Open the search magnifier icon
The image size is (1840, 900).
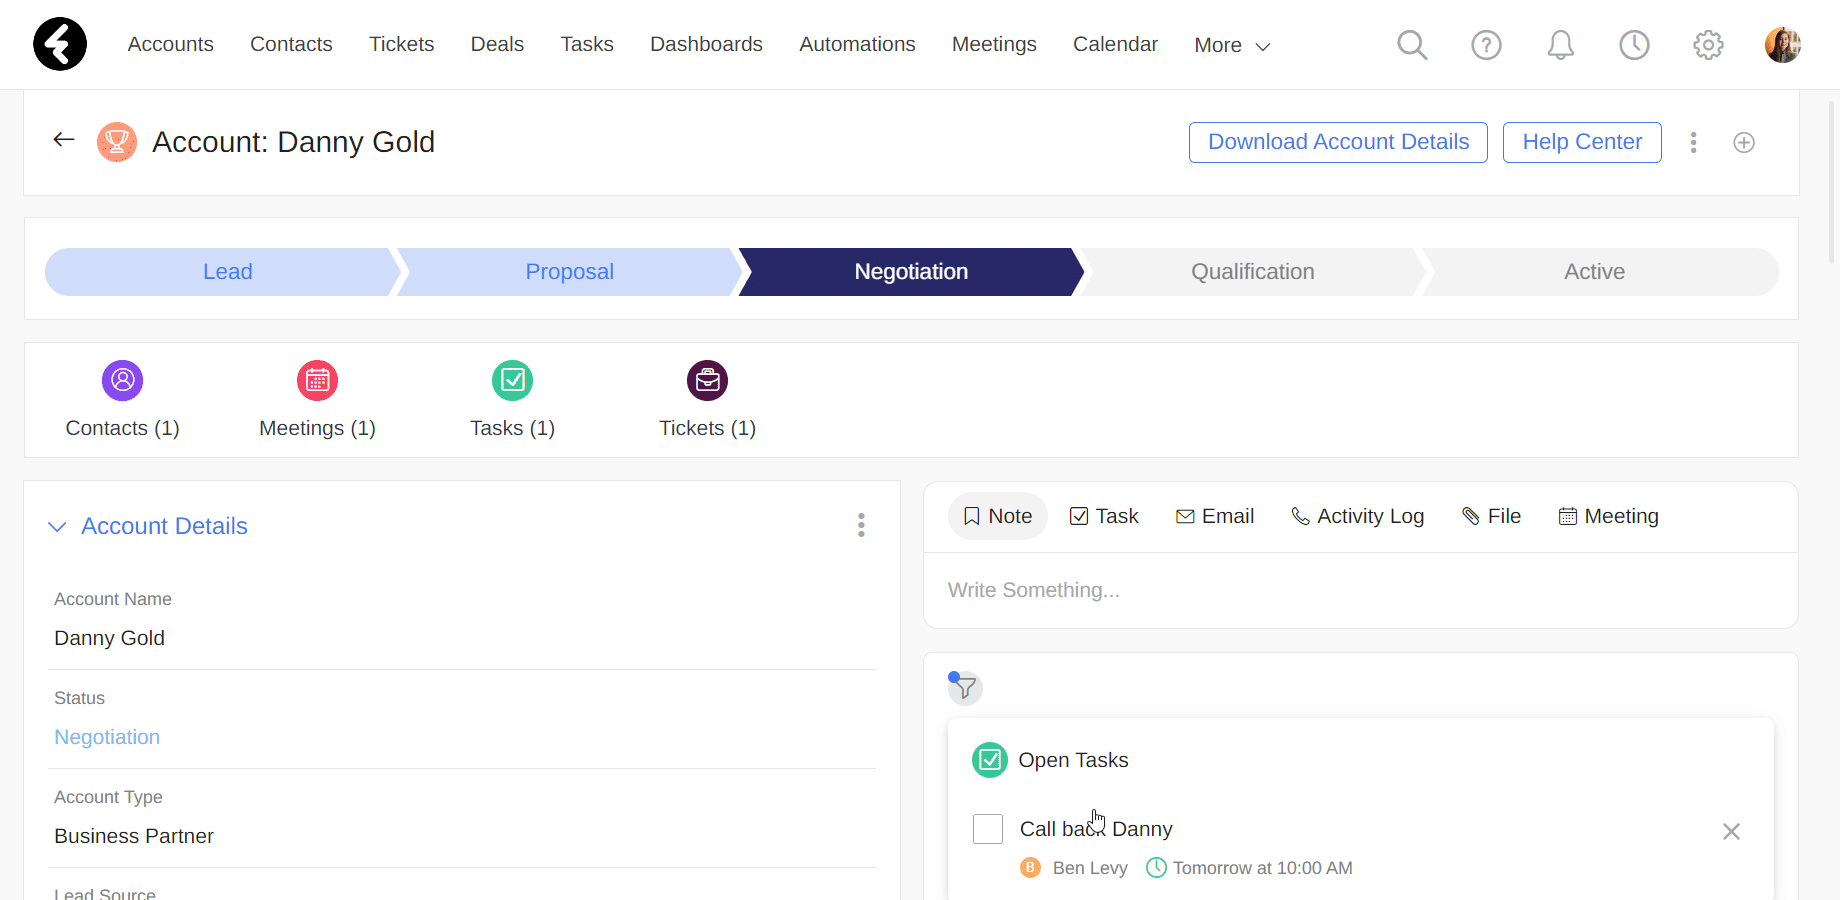pos(1412,45)
